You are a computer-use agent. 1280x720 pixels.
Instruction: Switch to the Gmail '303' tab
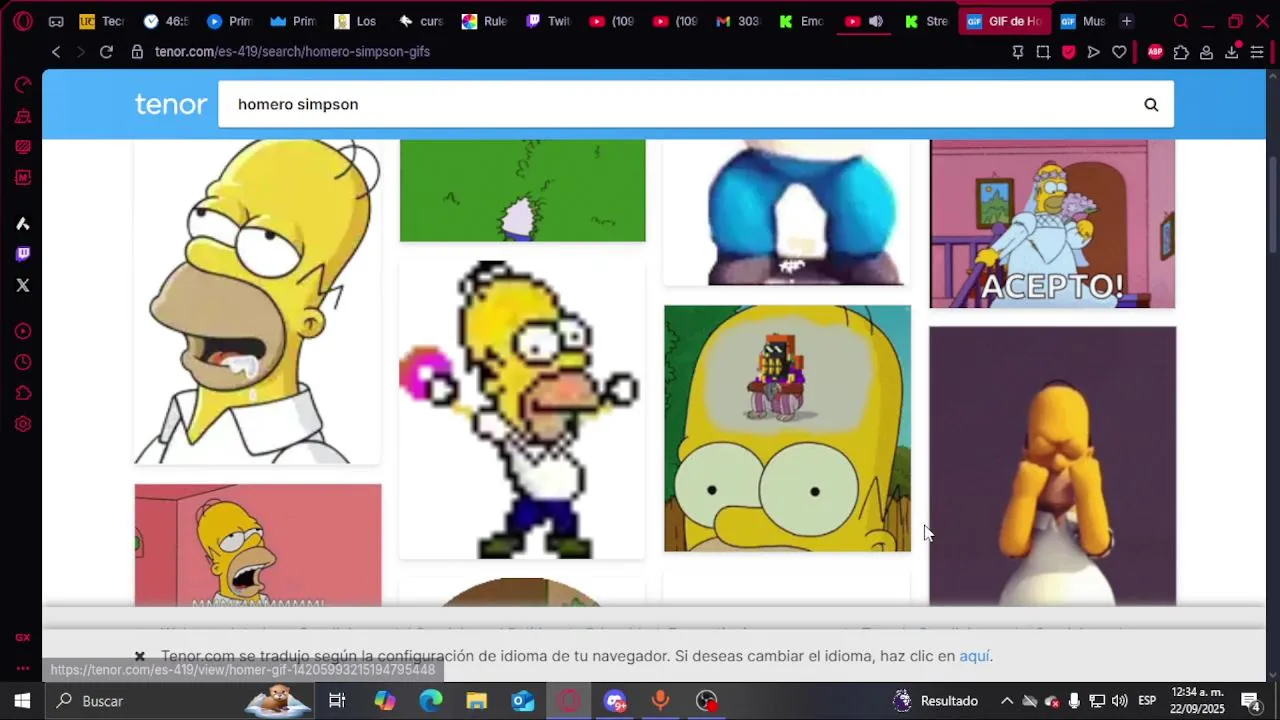click(x=738, y=21)
